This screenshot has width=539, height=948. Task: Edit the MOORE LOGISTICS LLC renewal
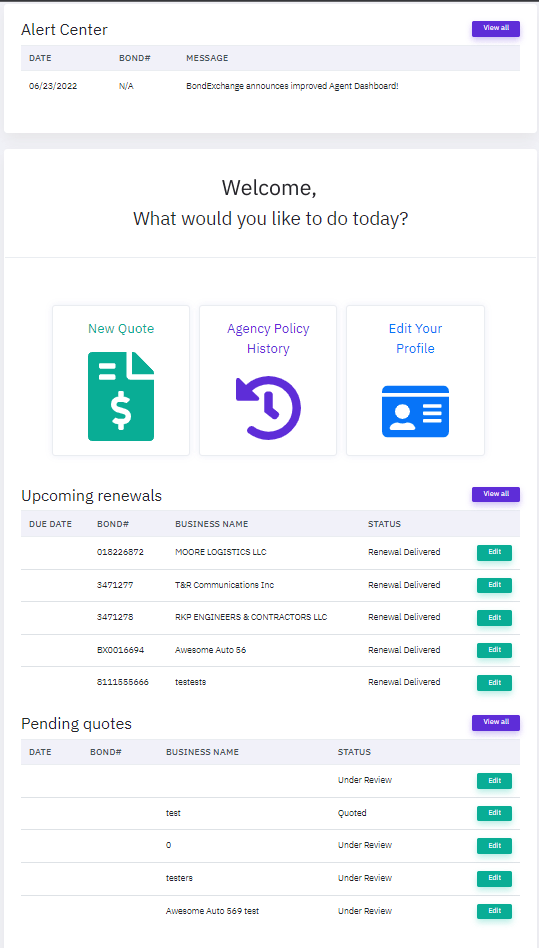click(494, 553)
